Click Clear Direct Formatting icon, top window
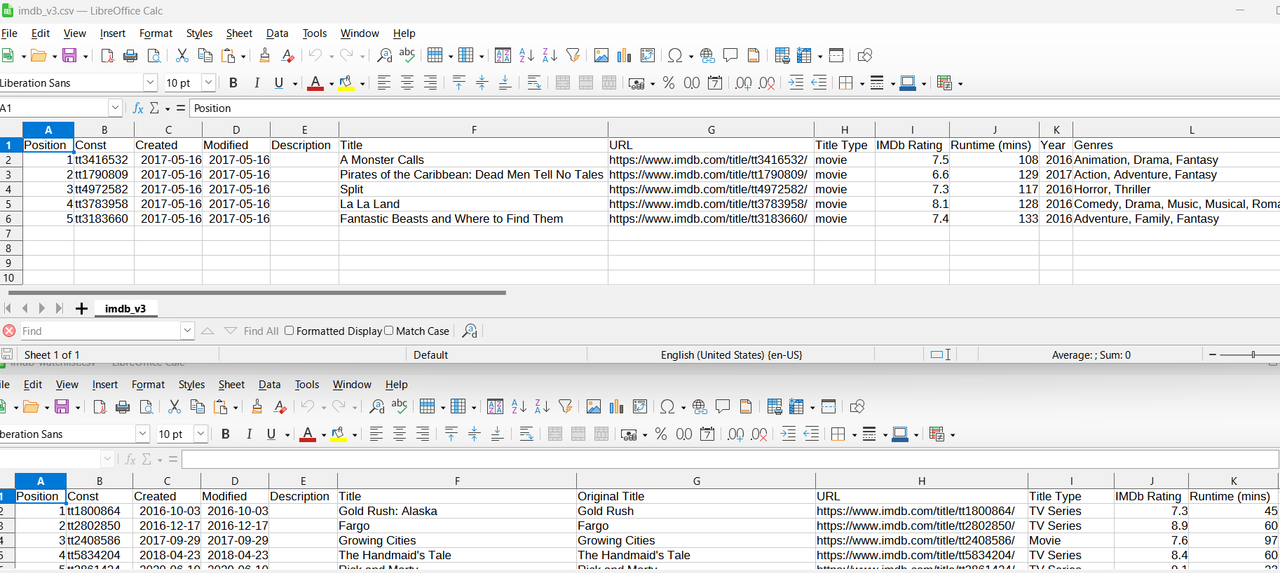The height and width of the screenshot is (573, 1280). (x=288, y=55)
